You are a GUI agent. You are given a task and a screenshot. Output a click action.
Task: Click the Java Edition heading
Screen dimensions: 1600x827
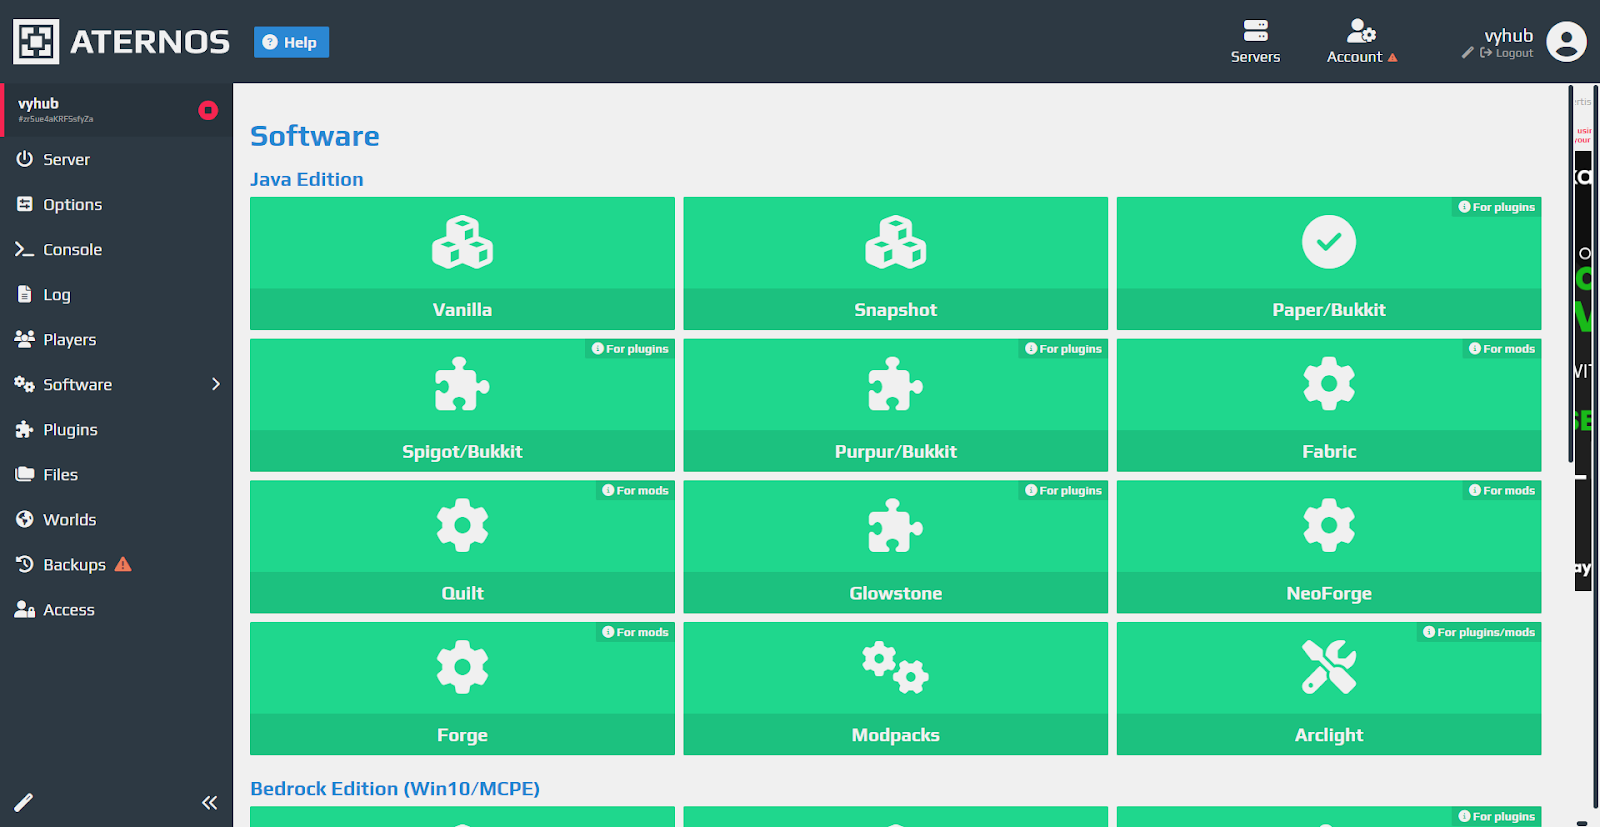click(307, 179)
